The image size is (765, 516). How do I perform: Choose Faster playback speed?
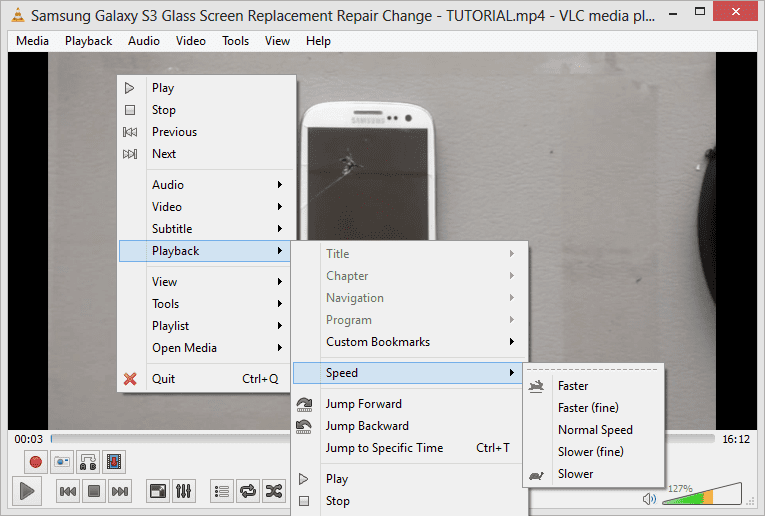593,386
